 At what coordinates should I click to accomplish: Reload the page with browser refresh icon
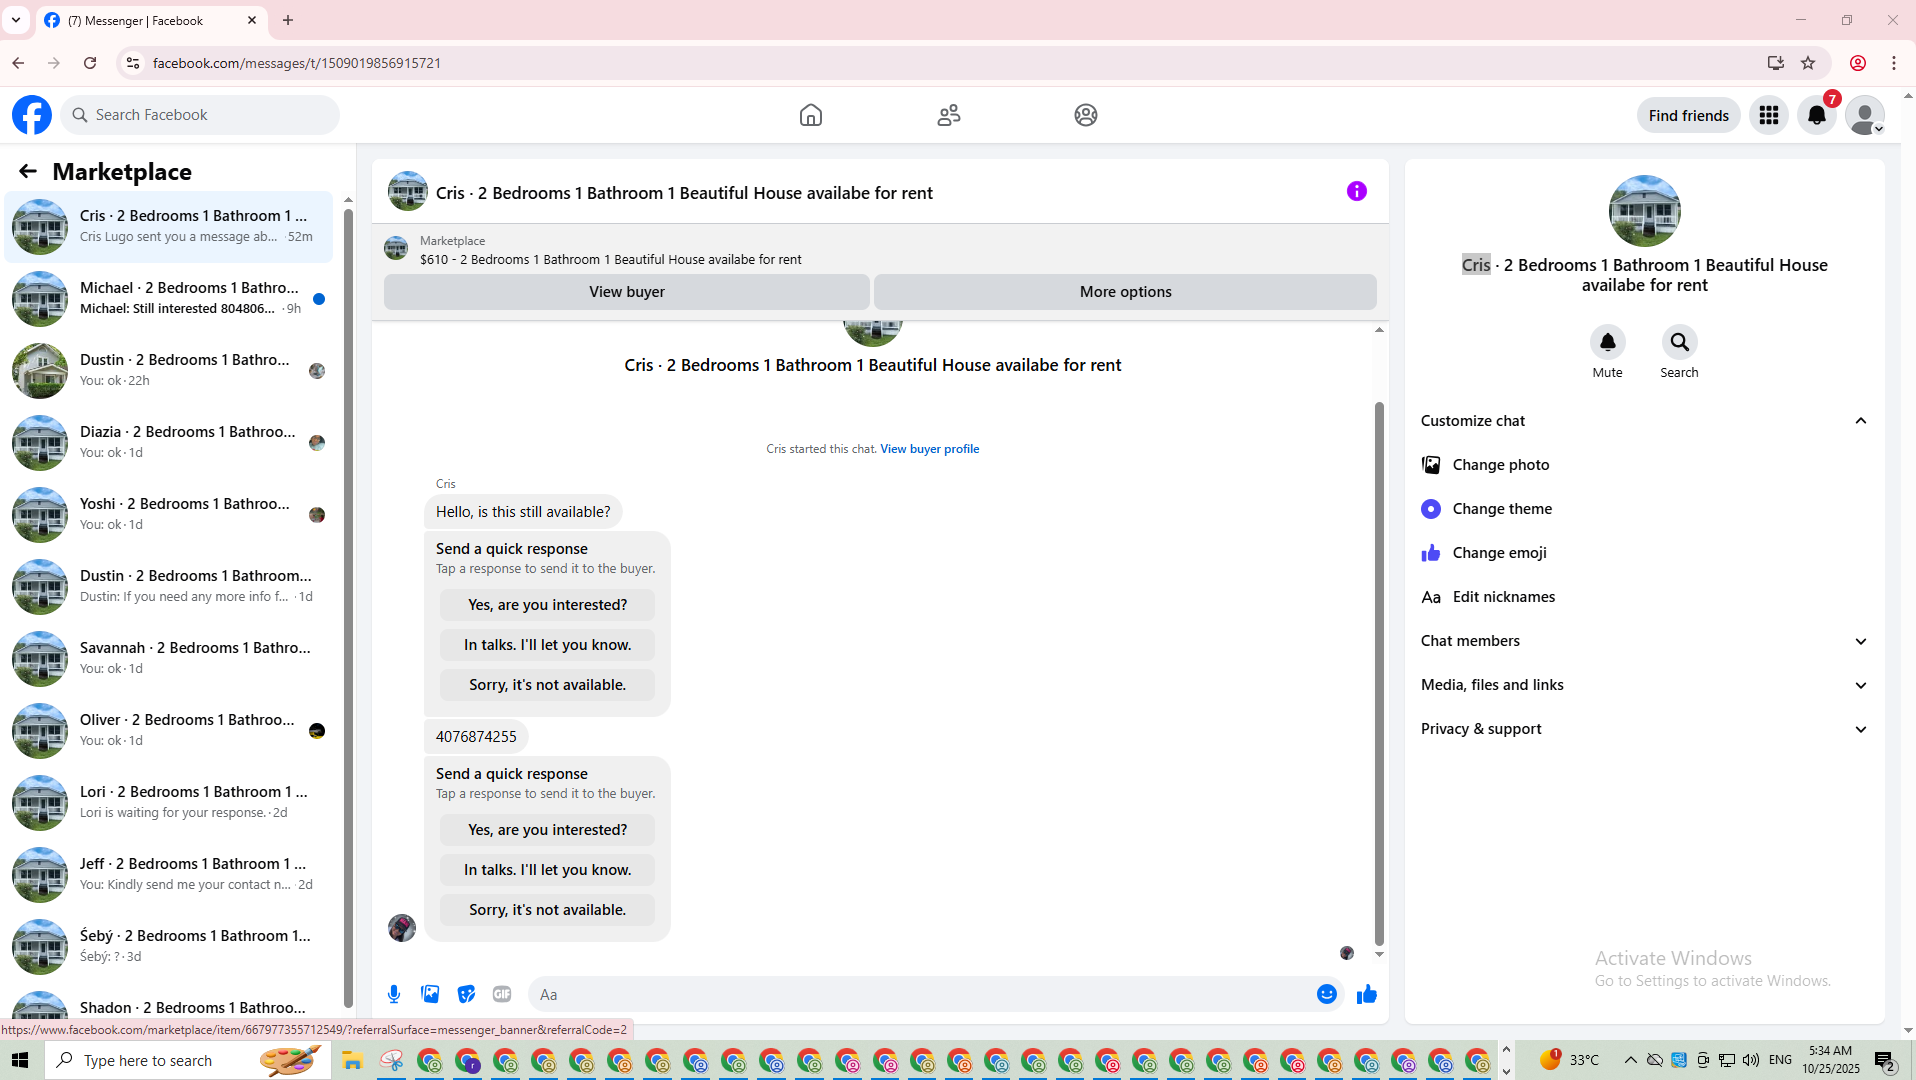(90, 63)
